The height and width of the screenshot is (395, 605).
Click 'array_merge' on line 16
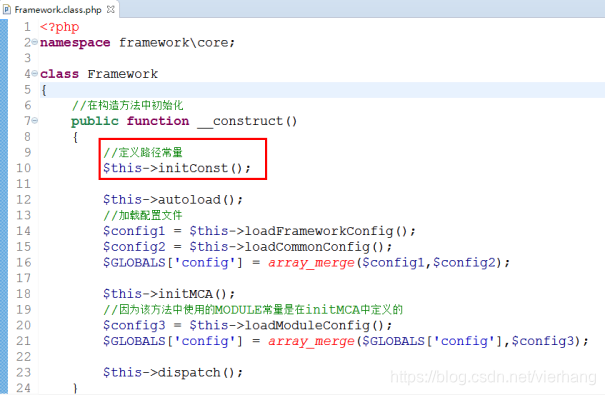click(311, 263)
